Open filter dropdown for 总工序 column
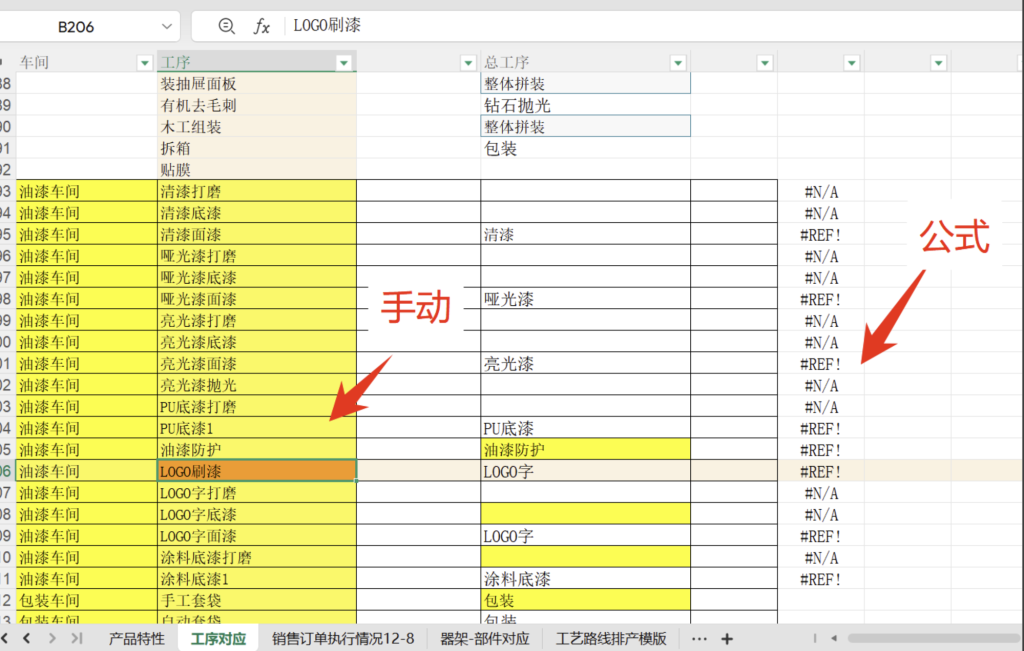This screenshot has width=1024, height=651. (678, 63)
